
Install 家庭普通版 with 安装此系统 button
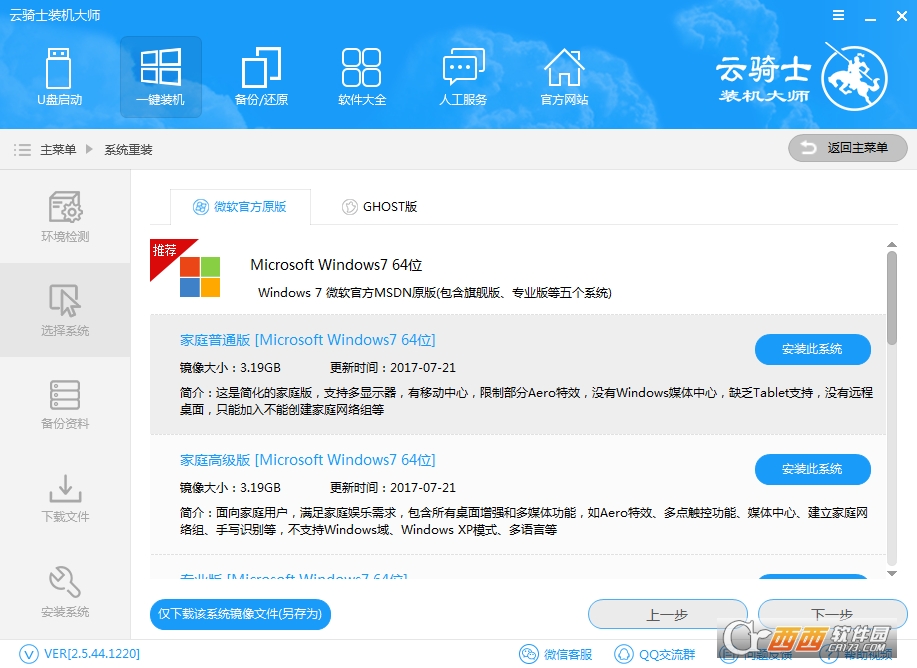coord(812,350)
